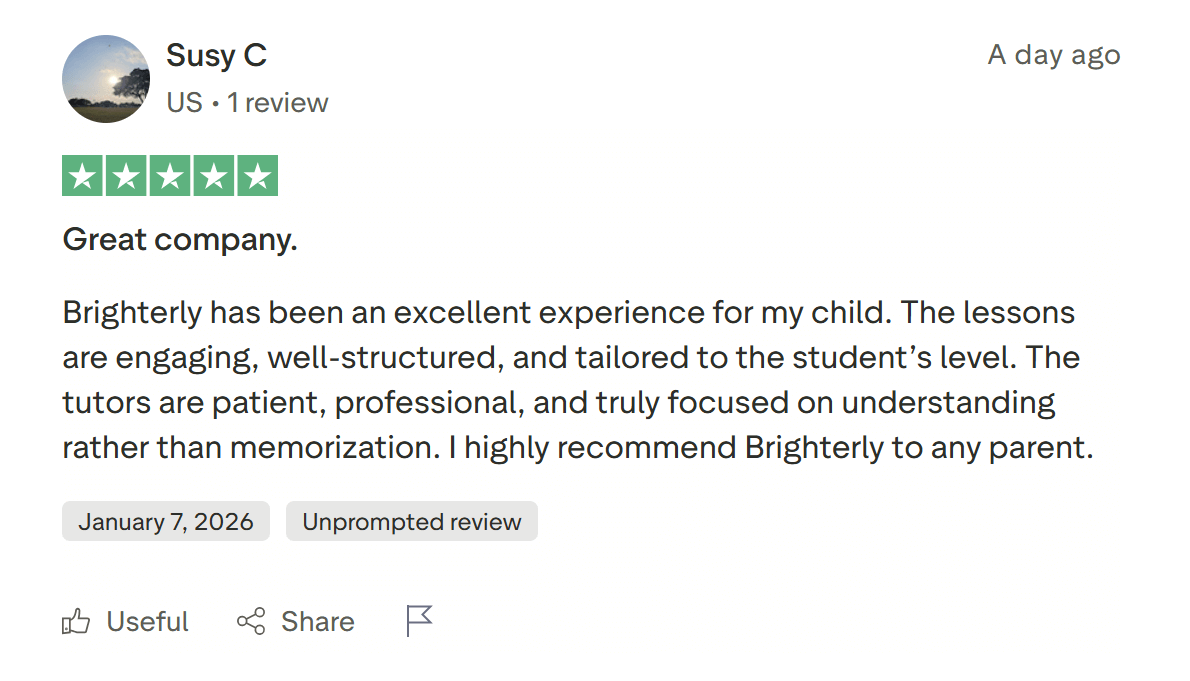The height and width of the screenshot is (681, 1190).
Task: Click the flag icon to report the review
Action: click(419, 620)
